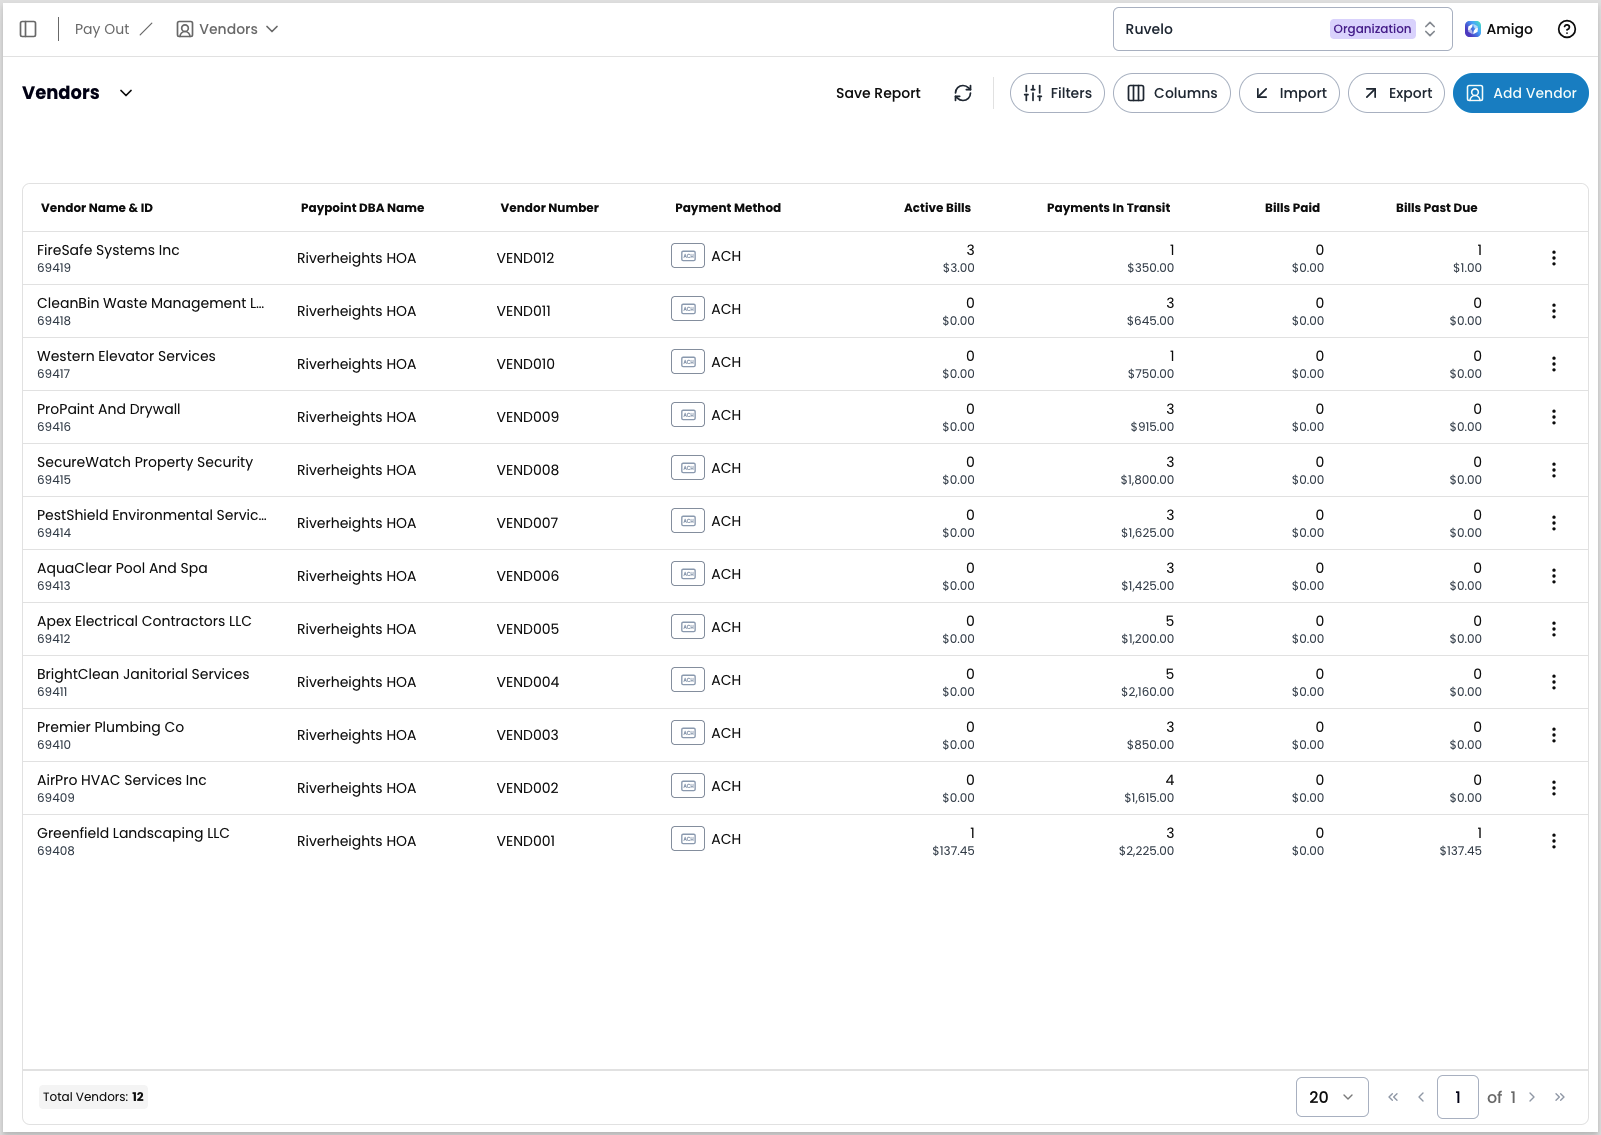
Task: Sort by Bills Past Due column
Action: pyautogui.click(x=1436, y=208)
